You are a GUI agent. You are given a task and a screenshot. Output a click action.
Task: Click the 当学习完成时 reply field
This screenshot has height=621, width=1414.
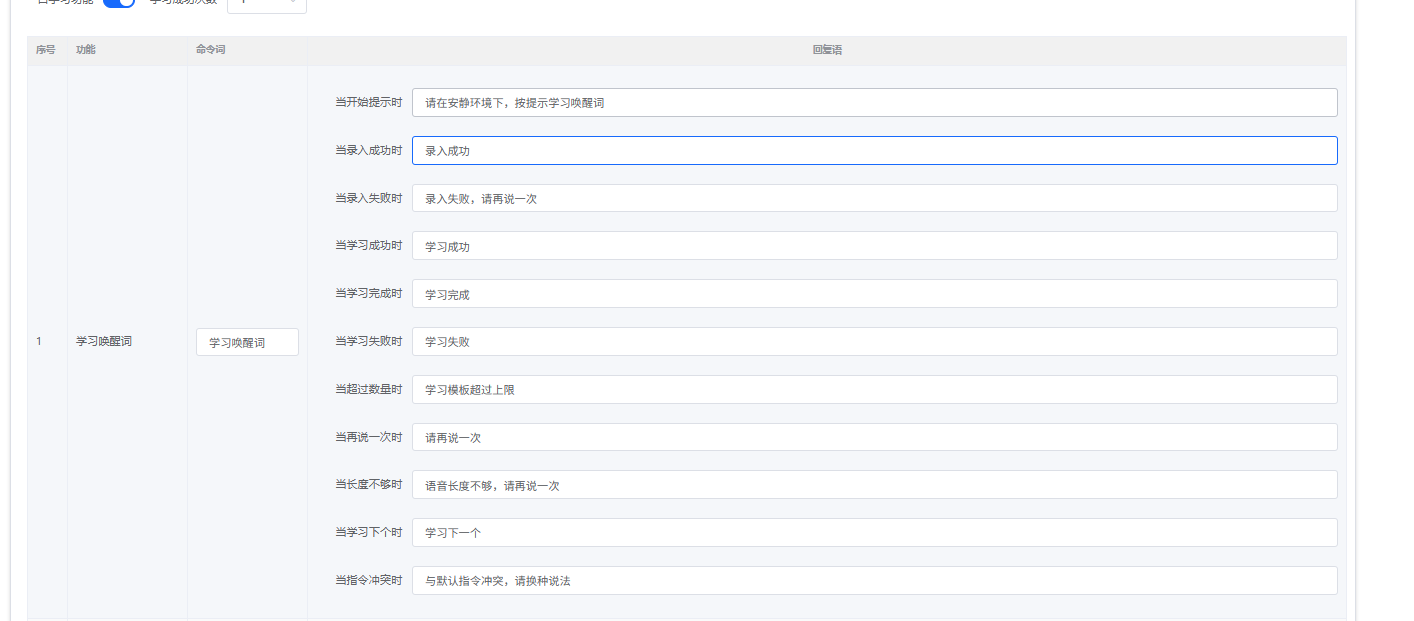tap(874, 294)
